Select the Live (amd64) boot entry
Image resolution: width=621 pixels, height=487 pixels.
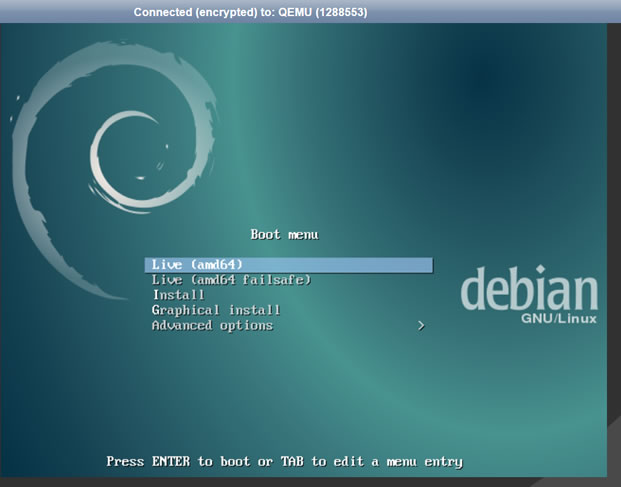(x=198, y=265)
